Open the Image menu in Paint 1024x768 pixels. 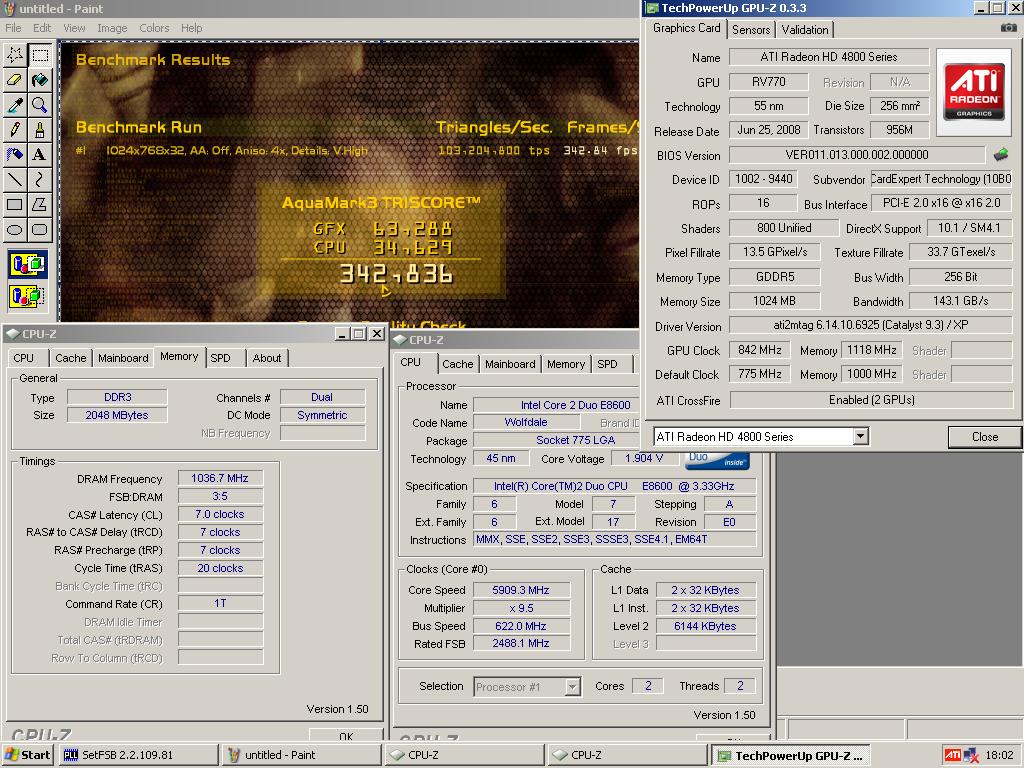point(112,28)
